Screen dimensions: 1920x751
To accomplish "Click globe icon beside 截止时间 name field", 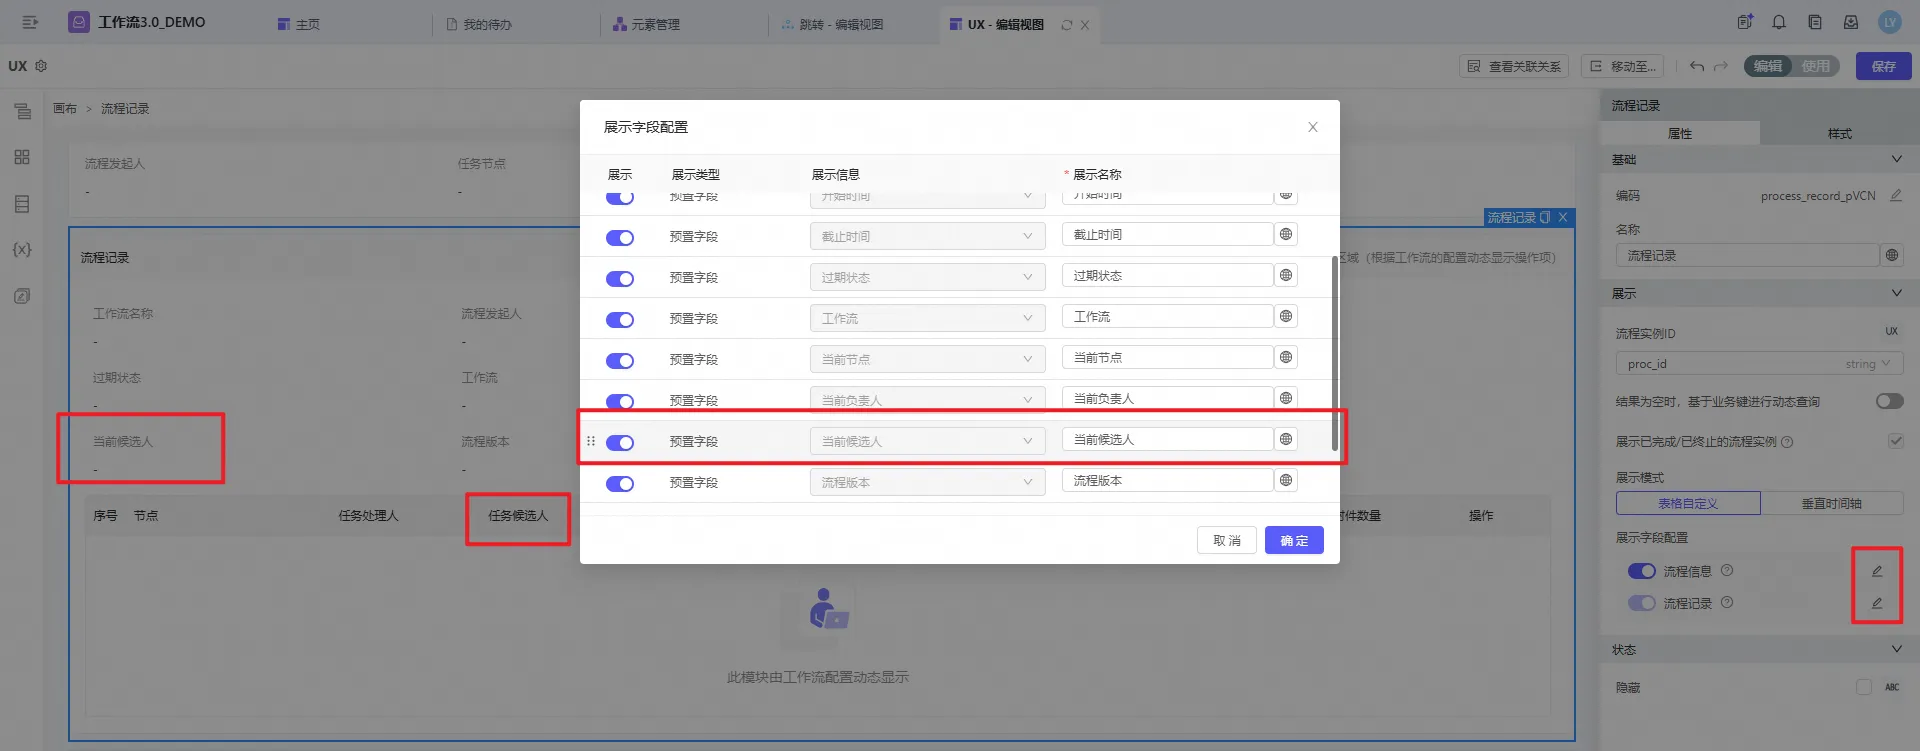I will 1286,234.
